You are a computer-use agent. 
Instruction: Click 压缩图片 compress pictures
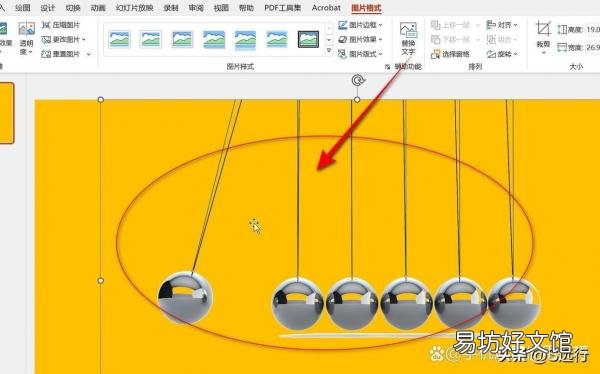tap(60, 25)
